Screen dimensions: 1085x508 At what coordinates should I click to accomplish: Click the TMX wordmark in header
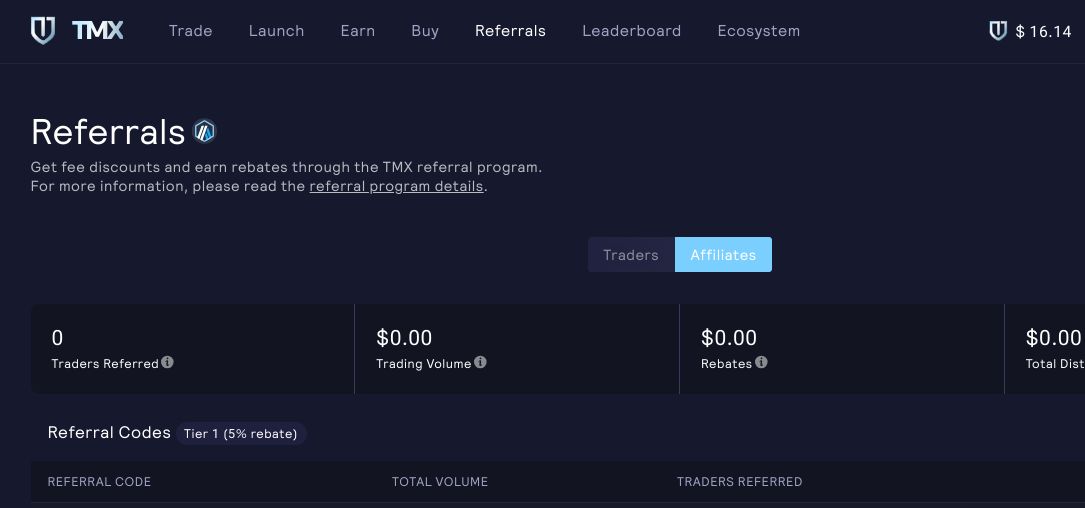98,30
